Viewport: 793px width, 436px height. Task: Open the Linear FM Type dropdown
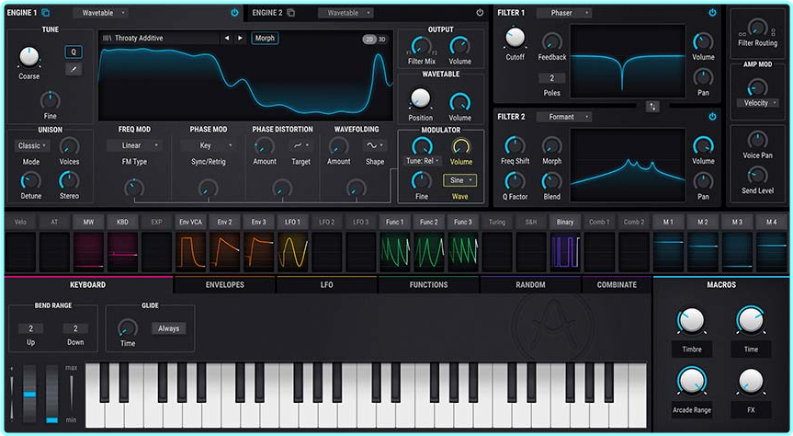(x=134, y=145)
